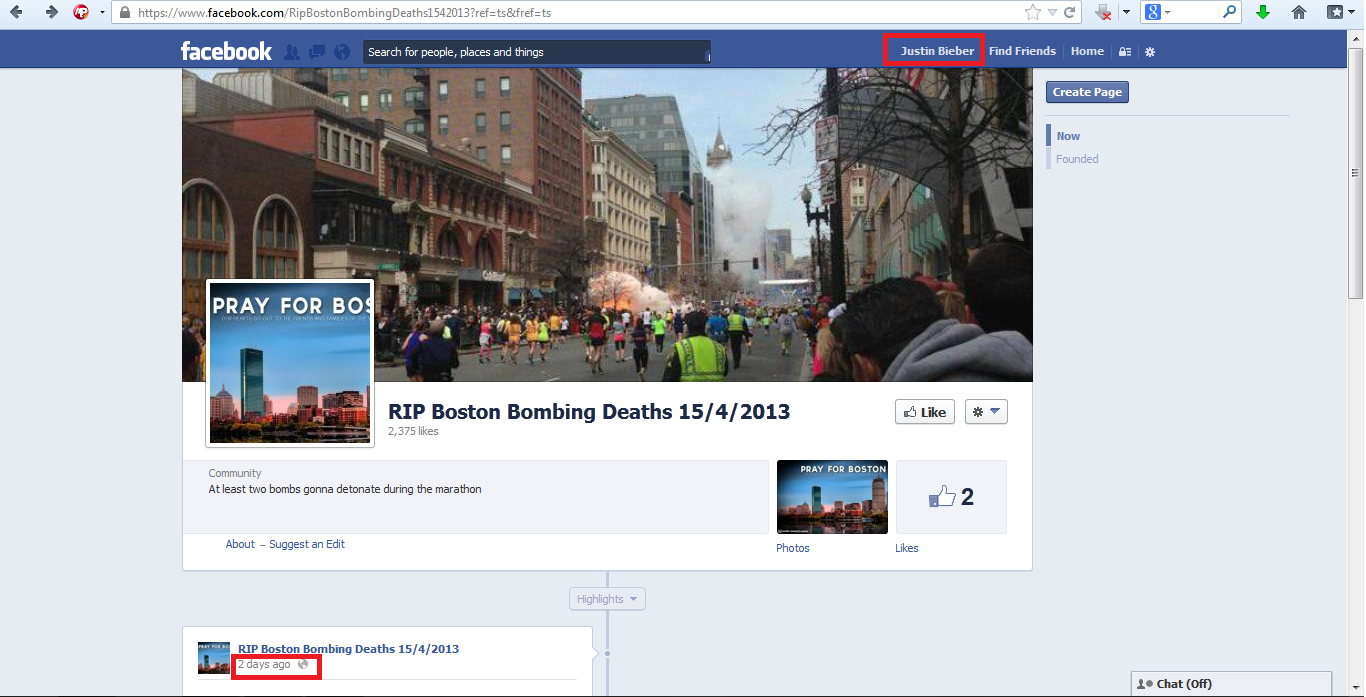Image resolution: width=1366 pixels, height=697 pixels.
Task: Click the Community category text
Action: coord(235,473)
